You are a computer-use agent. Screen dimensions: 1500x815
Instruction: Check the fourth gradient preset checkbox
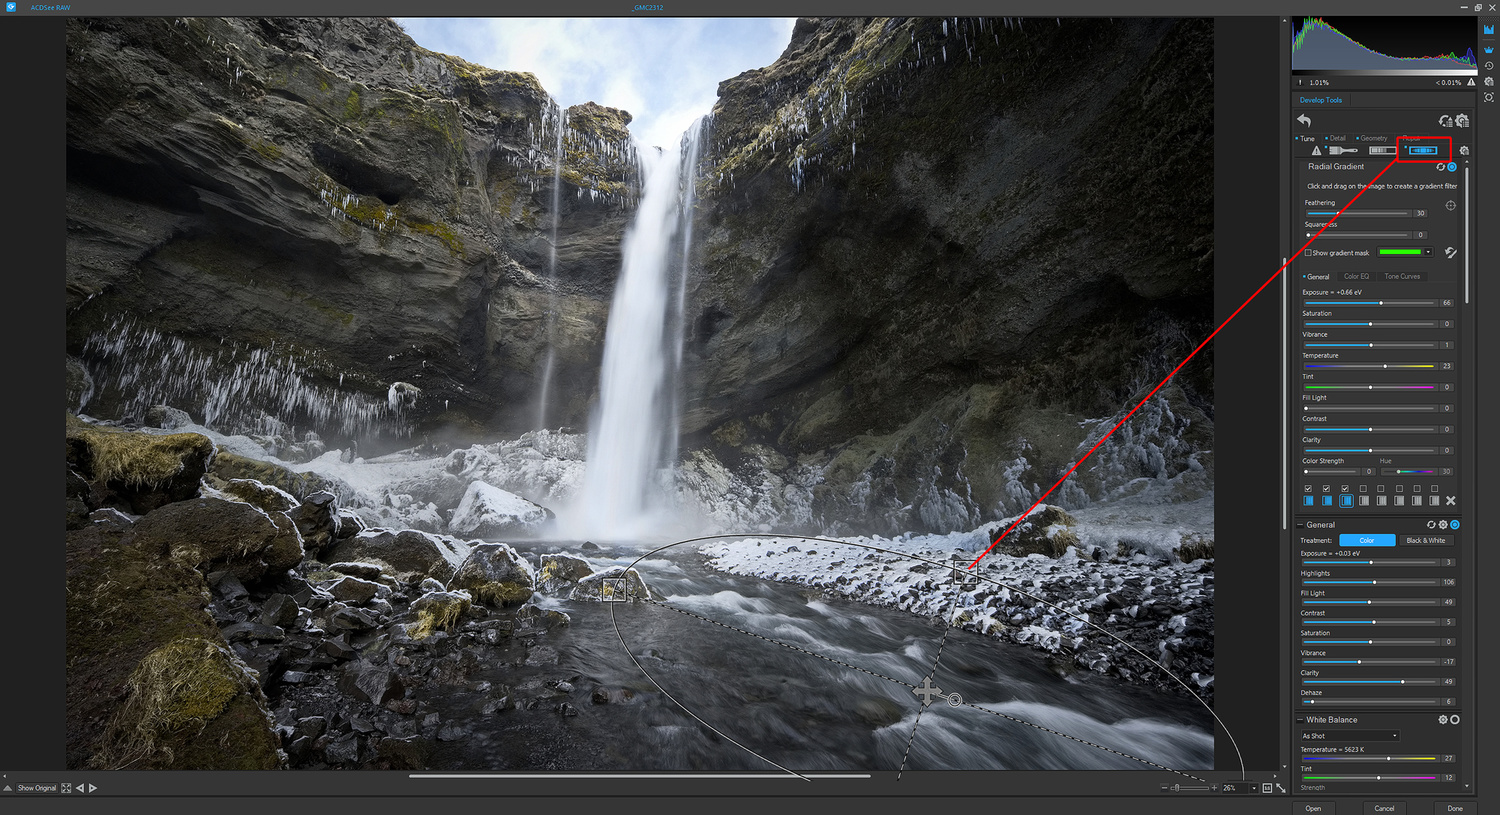1363,489
